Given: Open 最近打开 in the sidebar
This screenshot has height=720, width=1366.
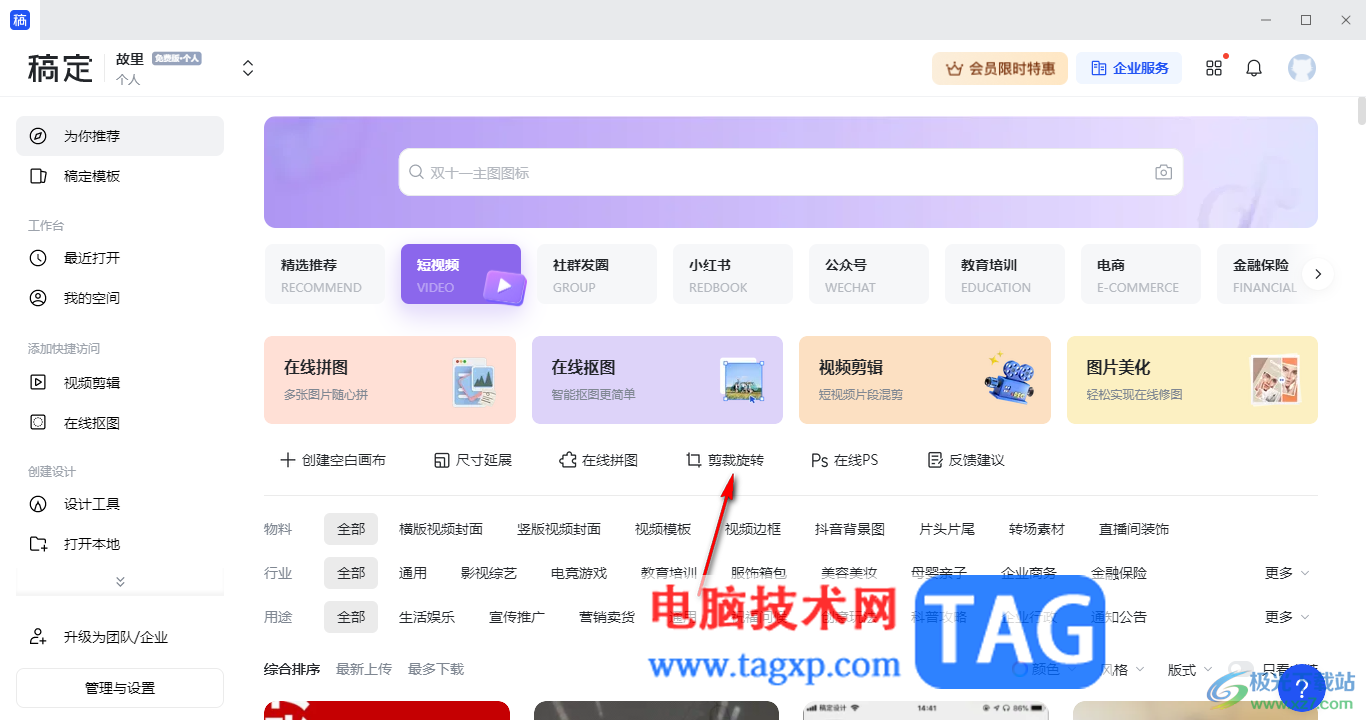Looking at the screenshot, I should coord(120,258).
